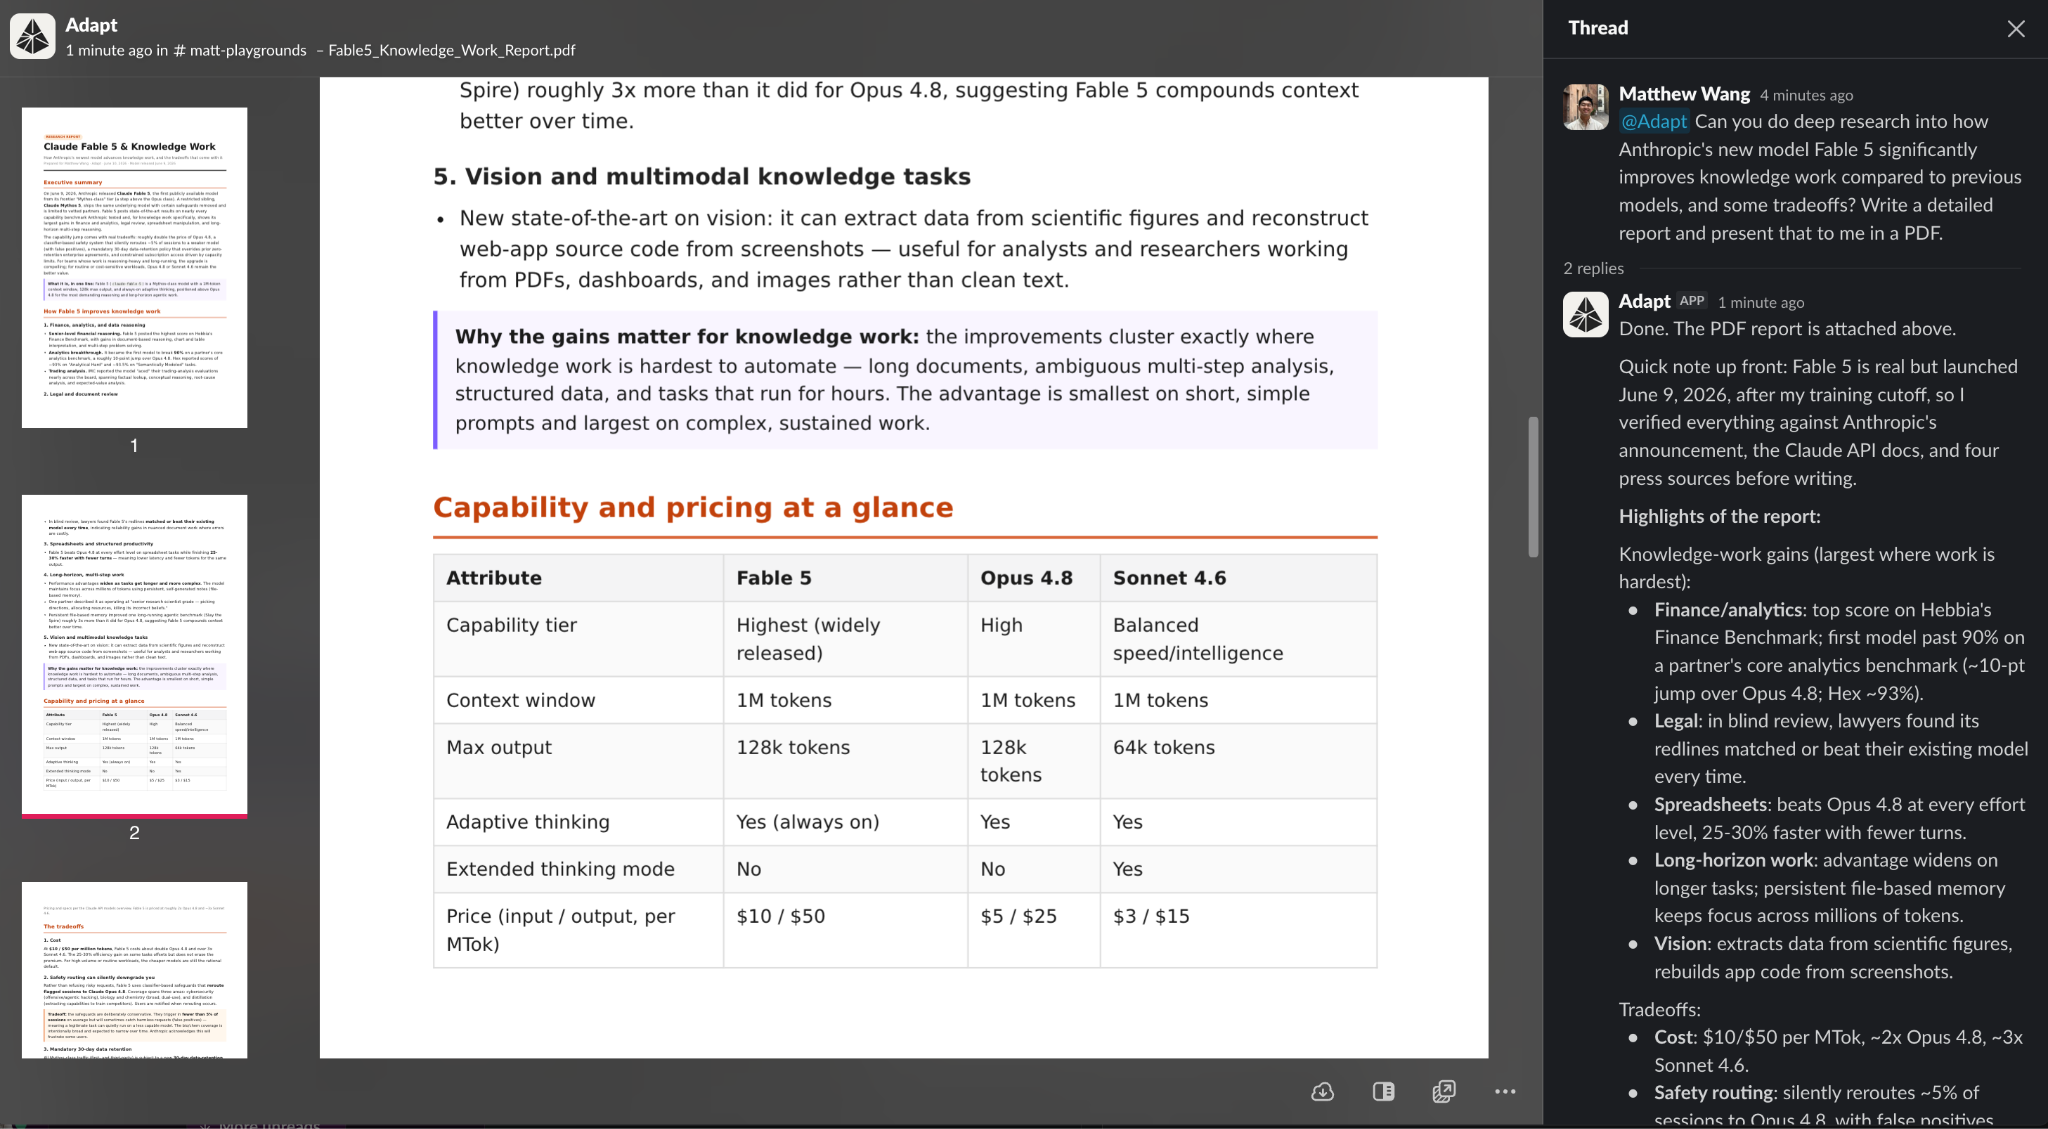Select page 1 thumbnail
Viewport: 2048px width, 1129px height.
coord(135,268)
